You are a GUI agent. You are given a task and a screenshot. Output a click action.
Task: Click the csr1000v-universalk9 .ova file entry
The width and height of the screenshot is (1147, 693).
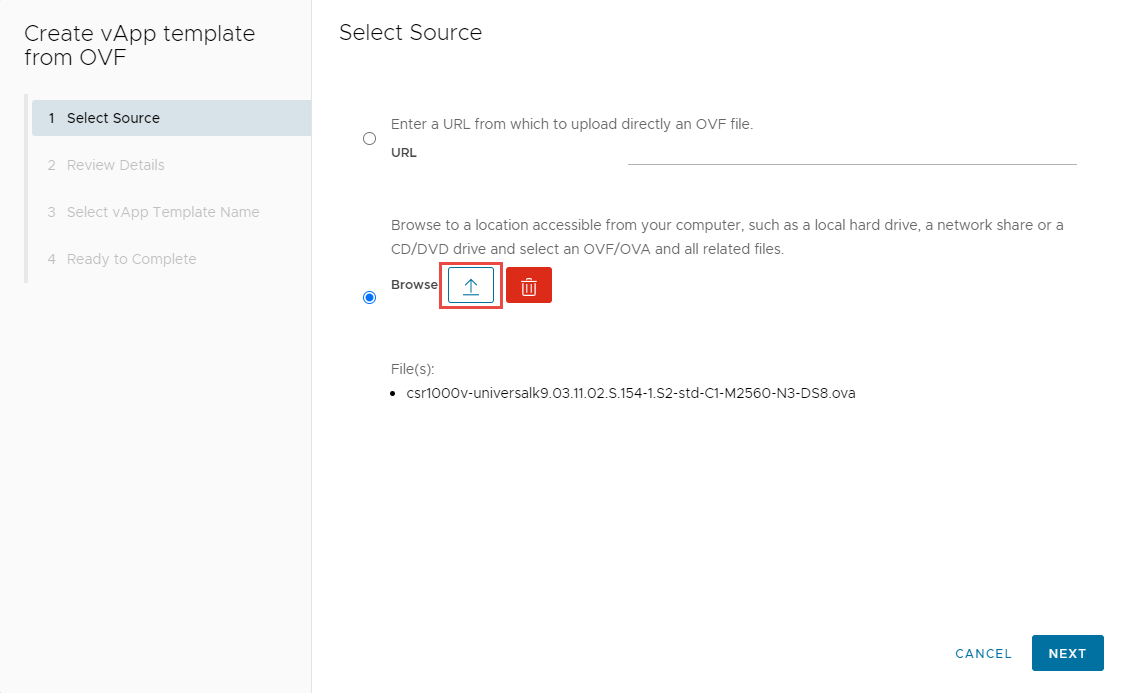(x=631, y=393)
